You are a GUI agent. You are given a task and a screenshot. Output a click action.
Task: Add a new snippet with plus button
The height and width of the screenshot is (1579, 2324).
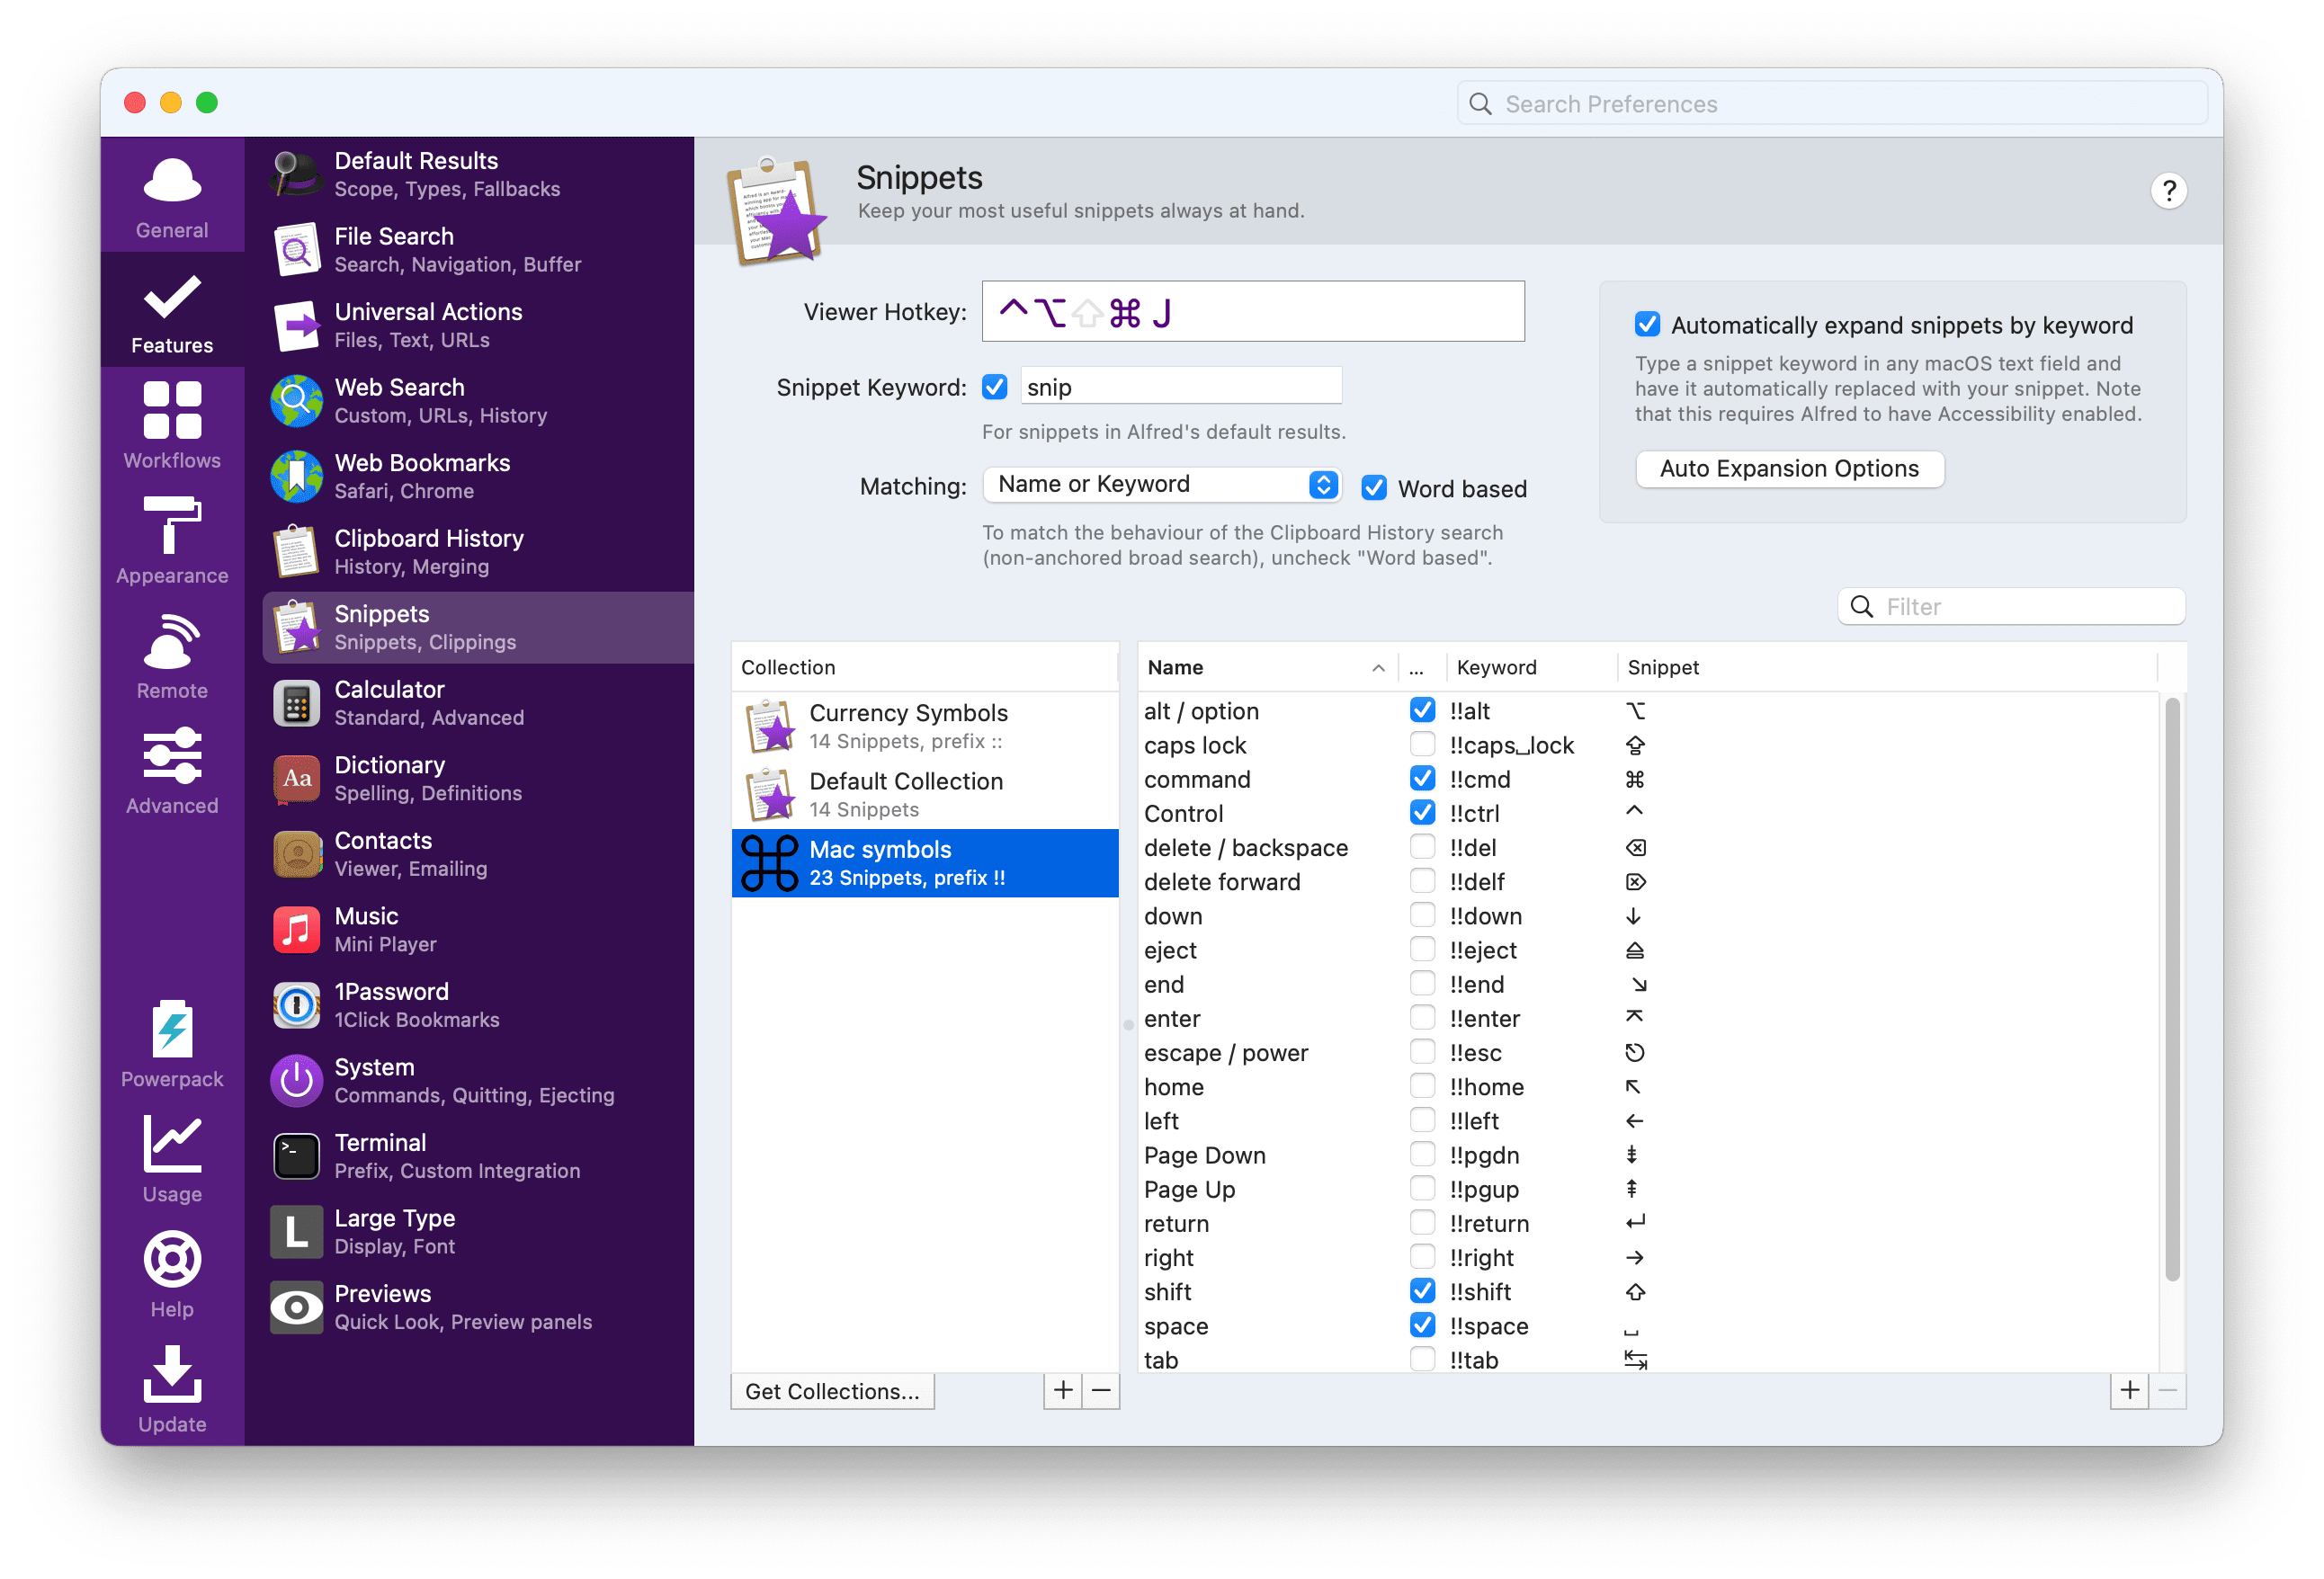2129,1390
